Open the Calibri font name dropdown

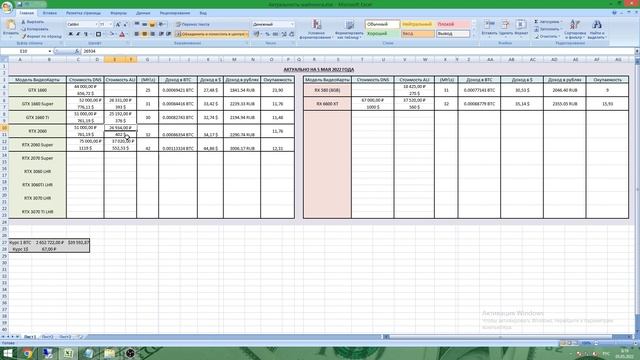pos(96,24)
